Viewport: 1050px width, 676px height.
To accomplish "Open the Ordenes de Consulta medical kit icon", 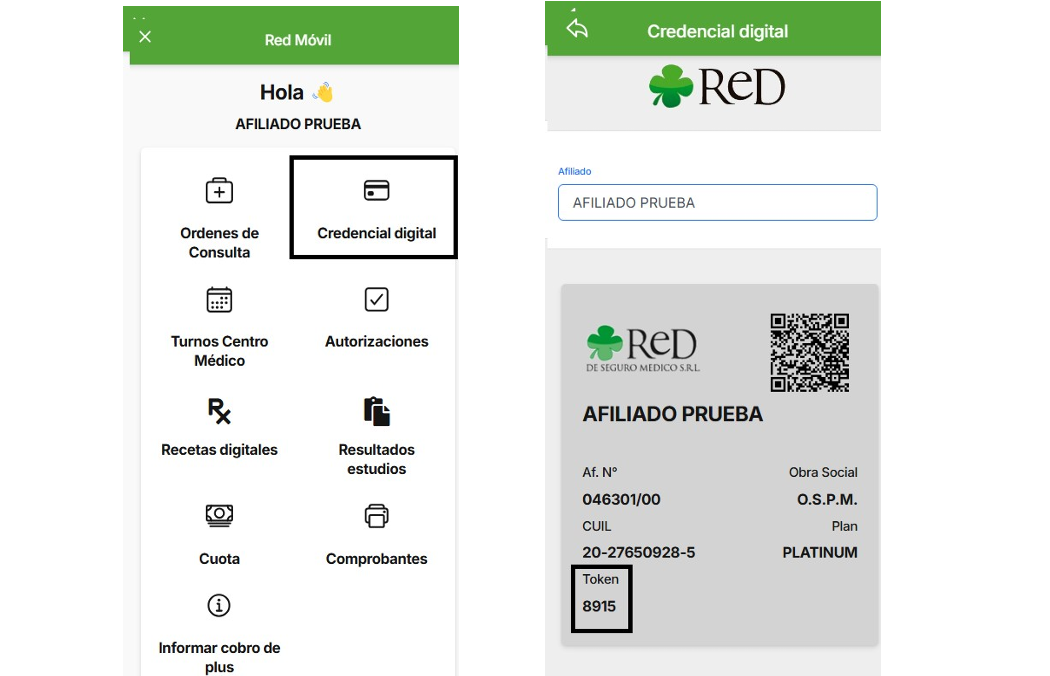I will tap(219, 191).
